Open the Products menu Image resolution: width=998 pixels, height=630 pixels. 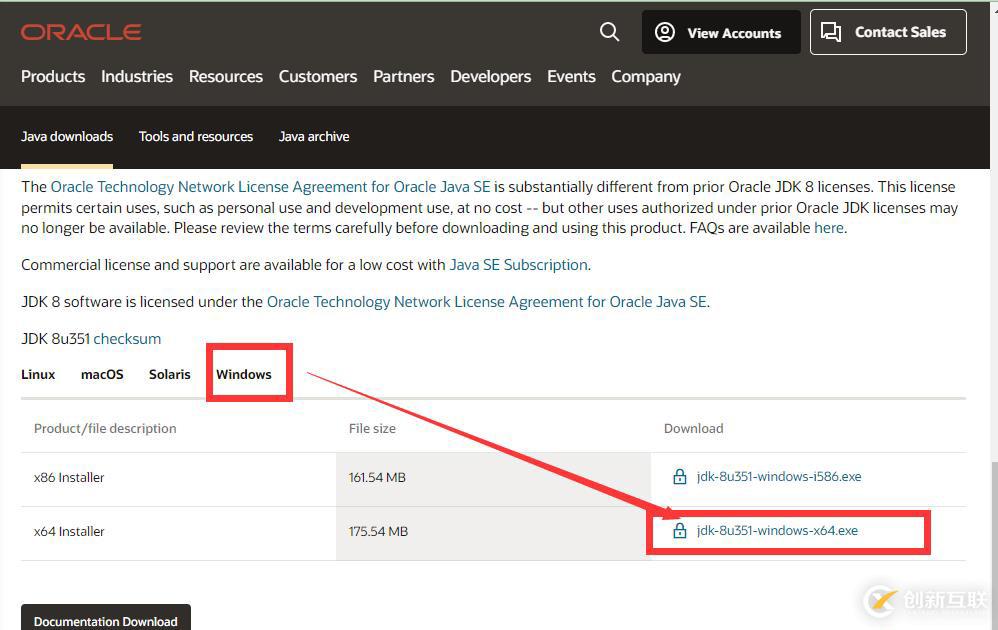pos(53,76)
